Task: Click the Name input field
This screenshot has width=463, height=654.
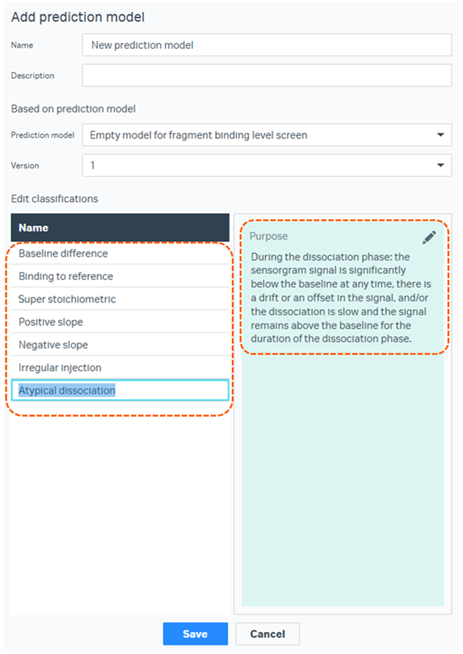Action: 267,45
